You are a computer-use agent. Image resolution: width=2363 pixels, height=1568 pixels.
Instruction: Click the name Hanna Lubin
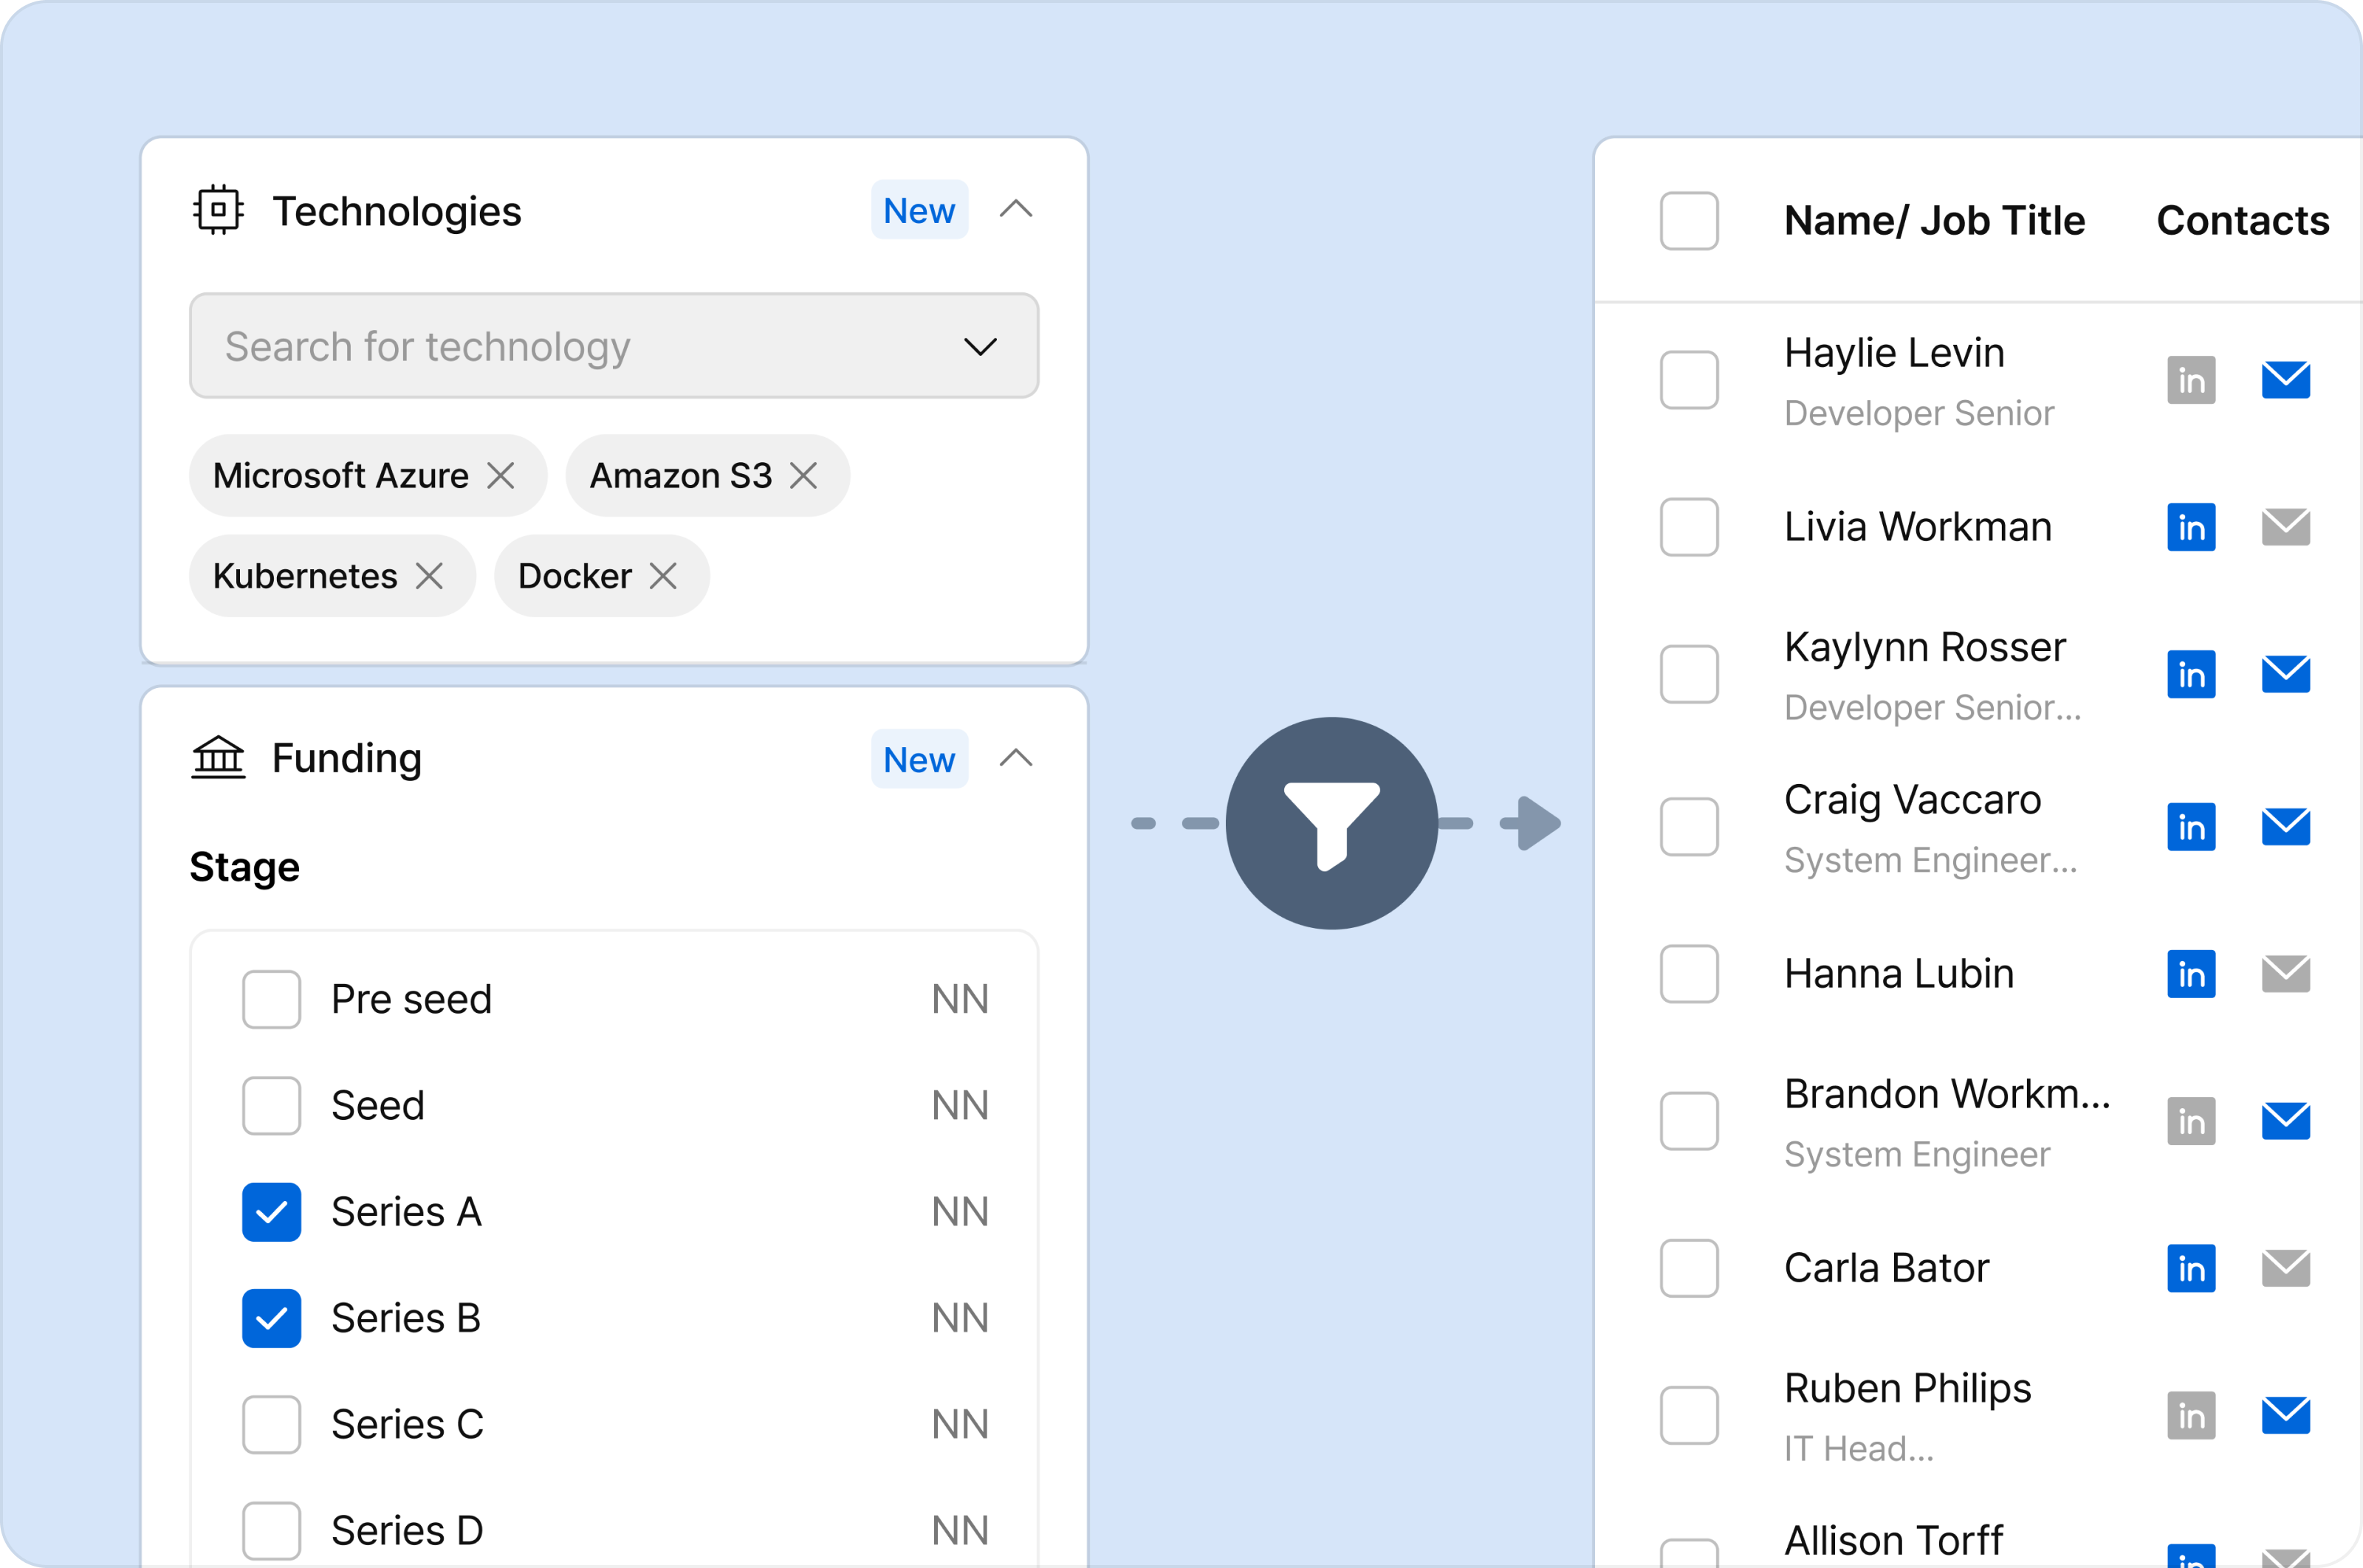click(1899, 974)
